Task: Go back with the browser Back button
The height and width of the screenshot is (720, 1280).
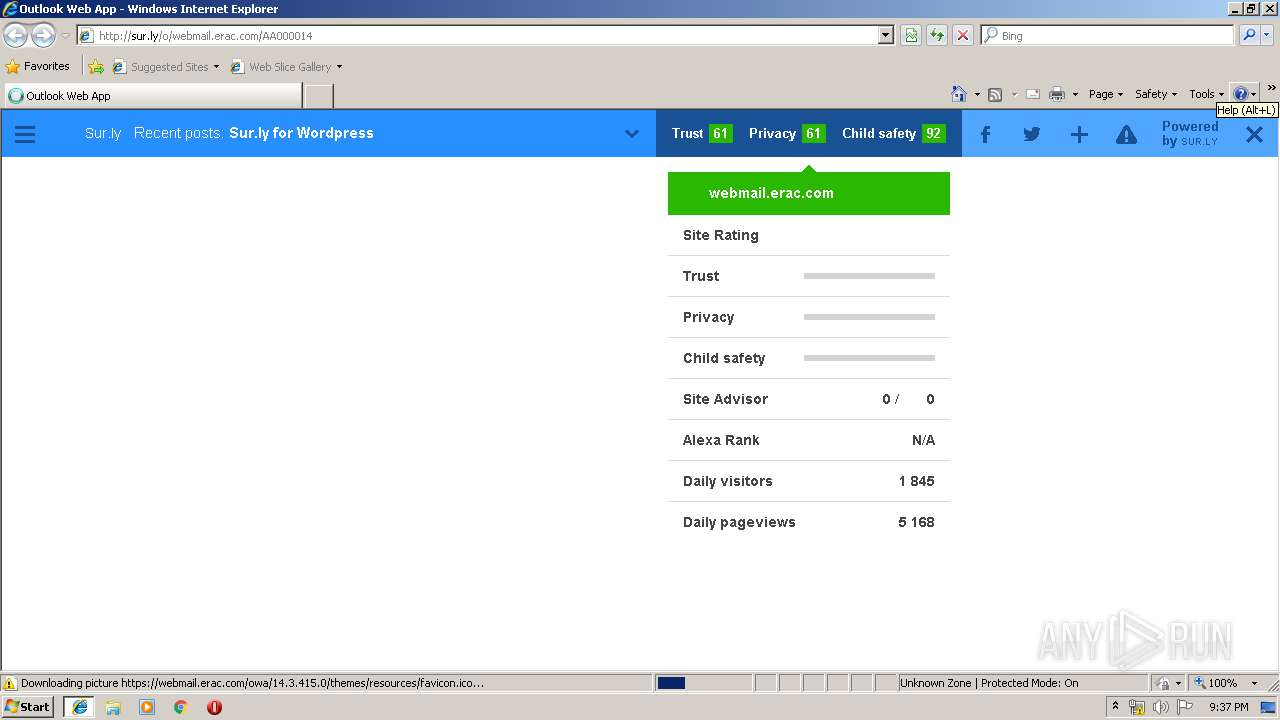Action: [x=16, y=36]
